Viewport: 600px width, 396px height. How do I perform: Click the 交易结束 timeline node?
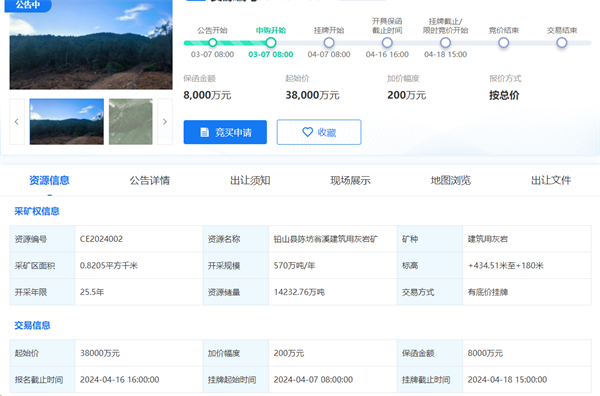[x=562, y=42]
